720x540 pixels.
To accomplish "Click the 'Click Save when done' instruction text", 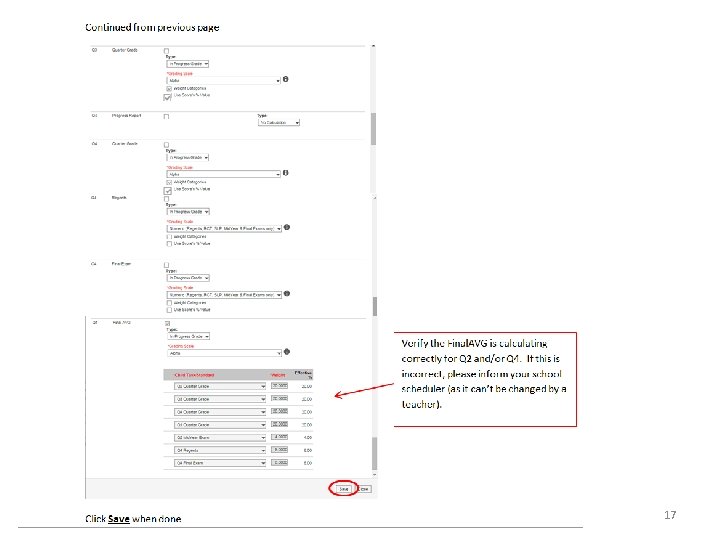I will point(133,519).
